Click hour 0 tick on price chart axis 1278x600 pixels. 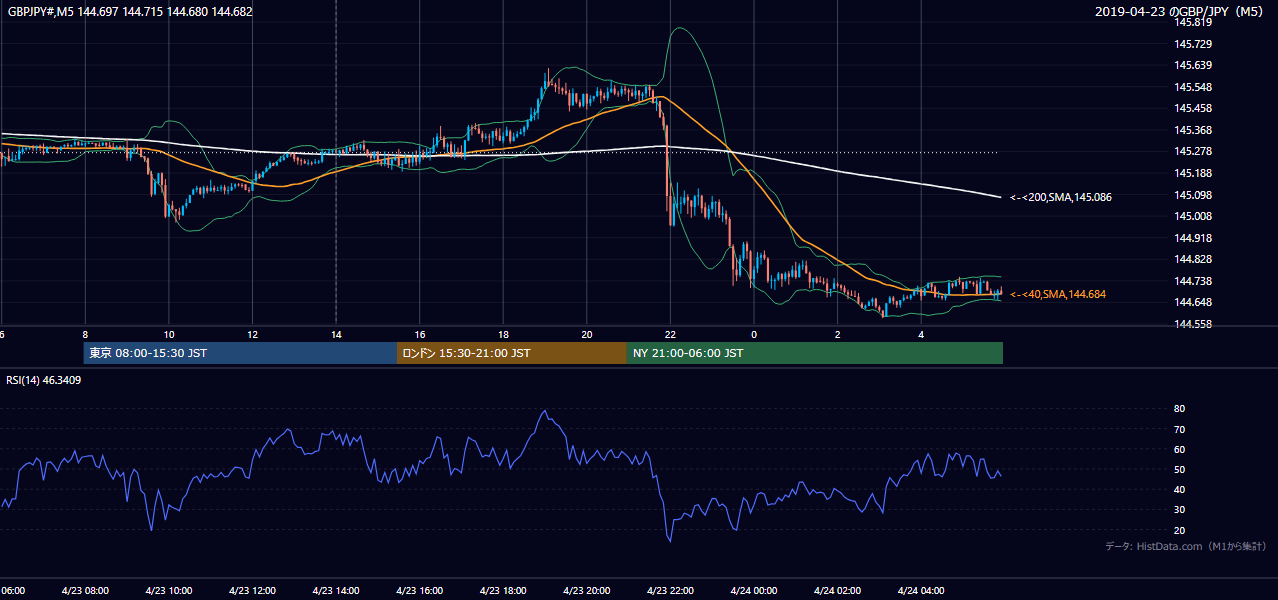(754, 335)
